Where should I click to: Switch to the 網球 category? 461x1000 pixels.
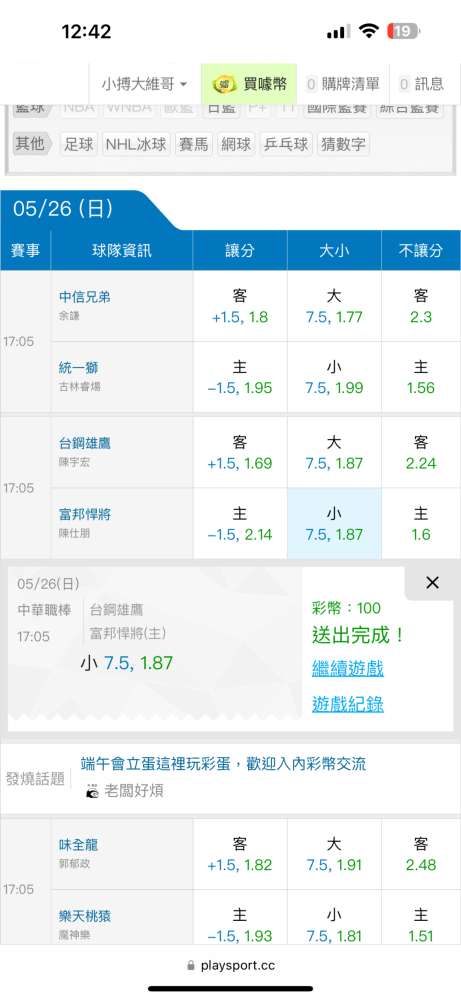[236, 144]
